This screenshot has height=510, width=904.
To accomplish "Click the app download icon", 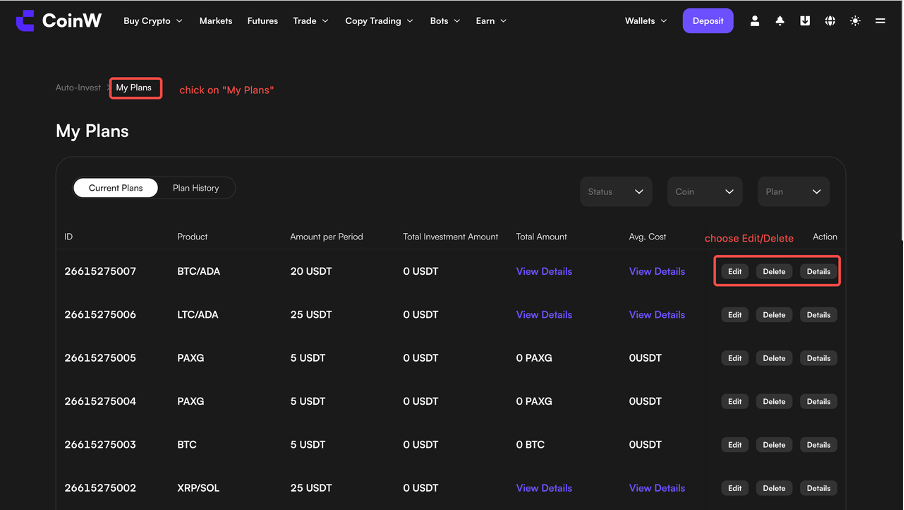I will pyautogui.click(x=805, y=21).
